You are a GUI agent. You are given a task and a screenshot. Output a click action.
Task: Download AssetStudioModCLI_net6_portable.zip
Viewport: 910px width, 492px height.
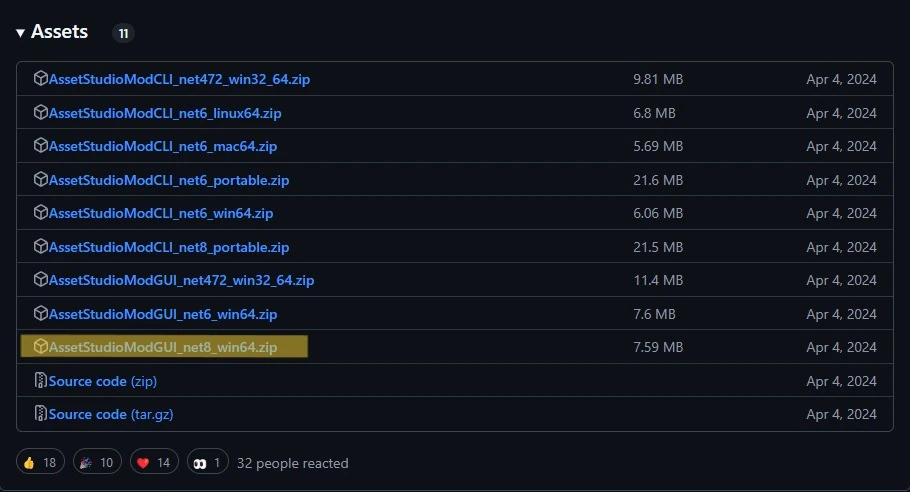pyautogui.click(x=169, y=180)
